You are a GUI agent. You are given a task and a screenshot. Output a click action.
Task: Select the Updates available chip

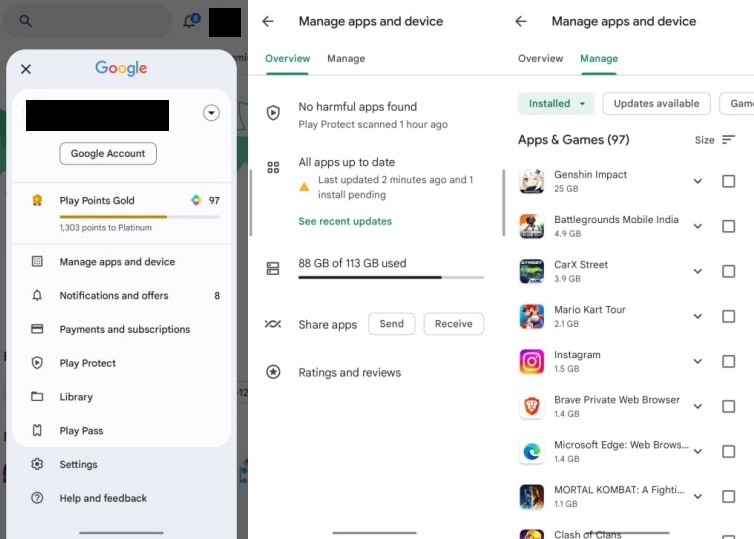[x=656, y=103]
